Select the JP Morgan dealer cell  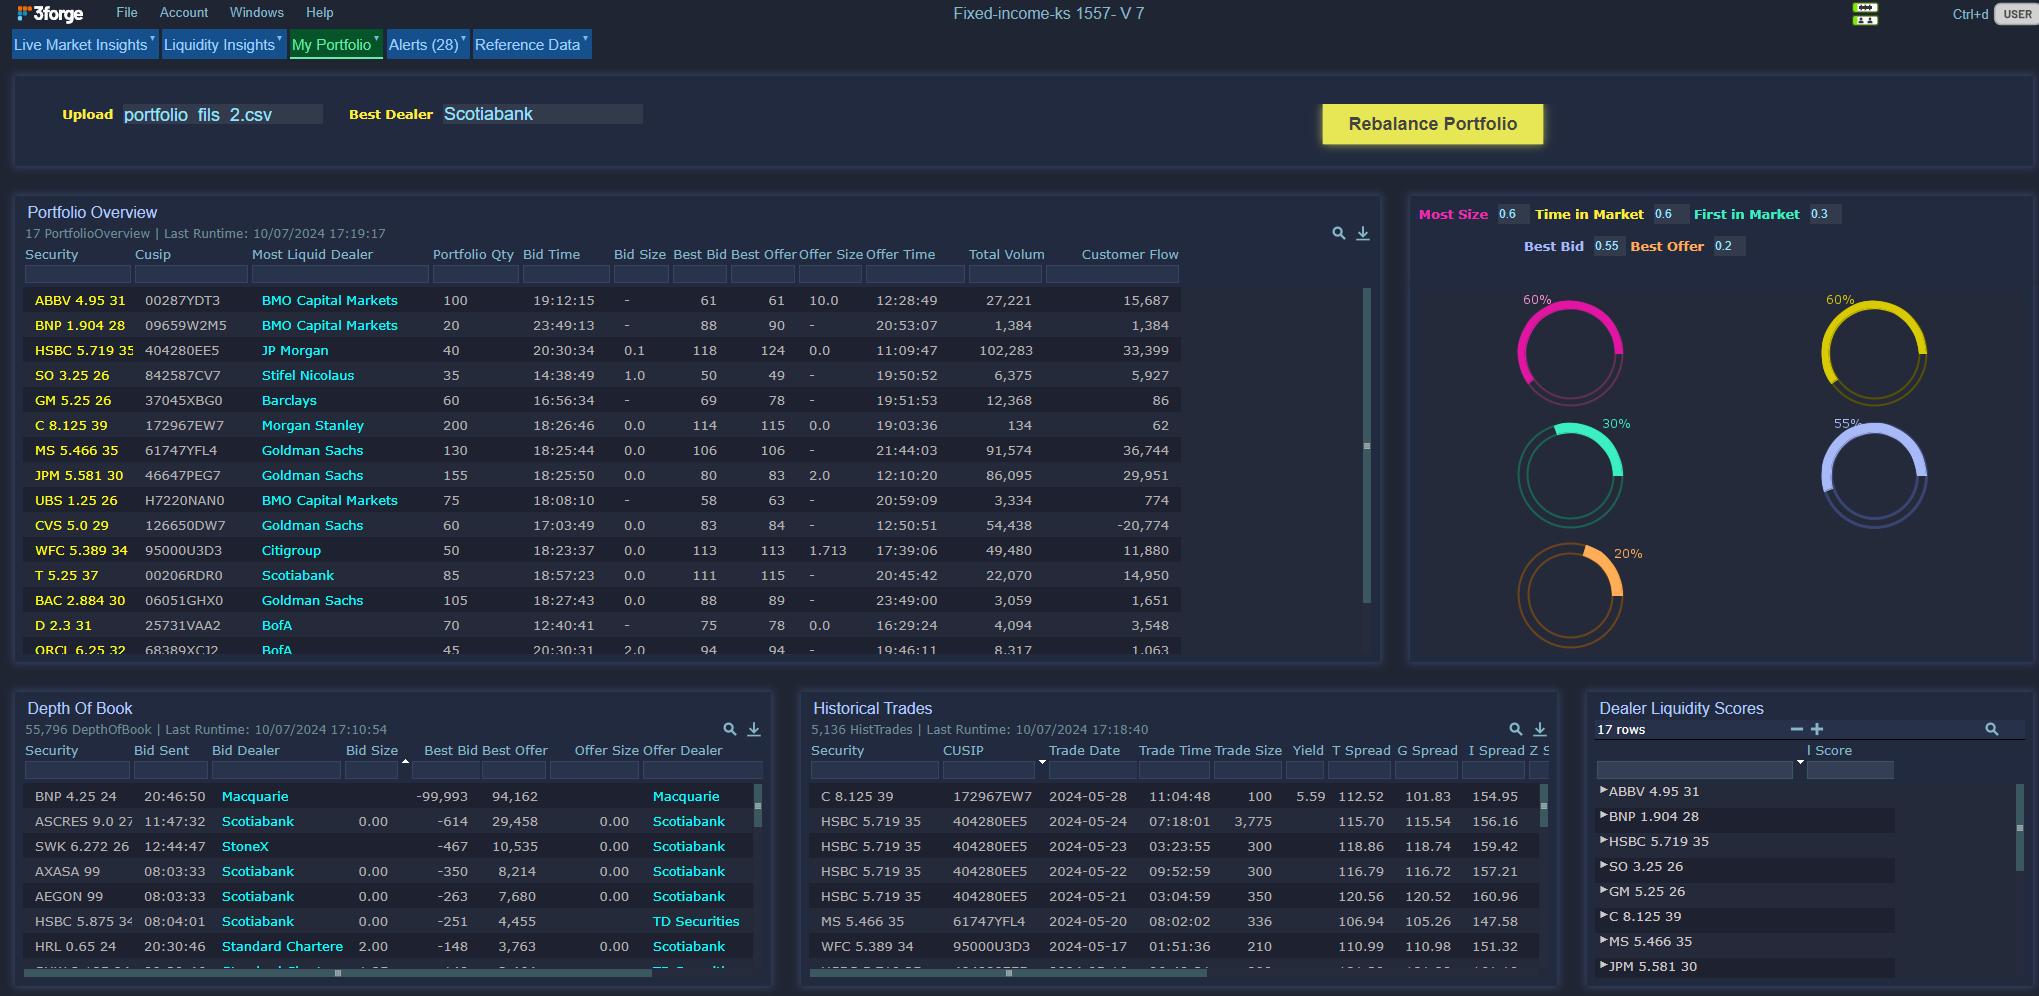pos(295,350)
